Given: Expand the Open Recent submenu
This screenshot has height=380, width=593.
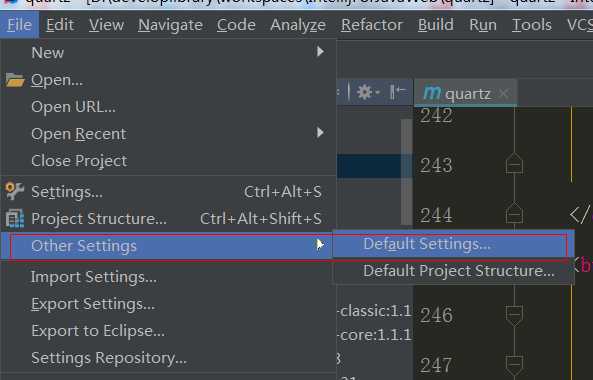Looking at the screenshot, I should (x=320, y=133).
